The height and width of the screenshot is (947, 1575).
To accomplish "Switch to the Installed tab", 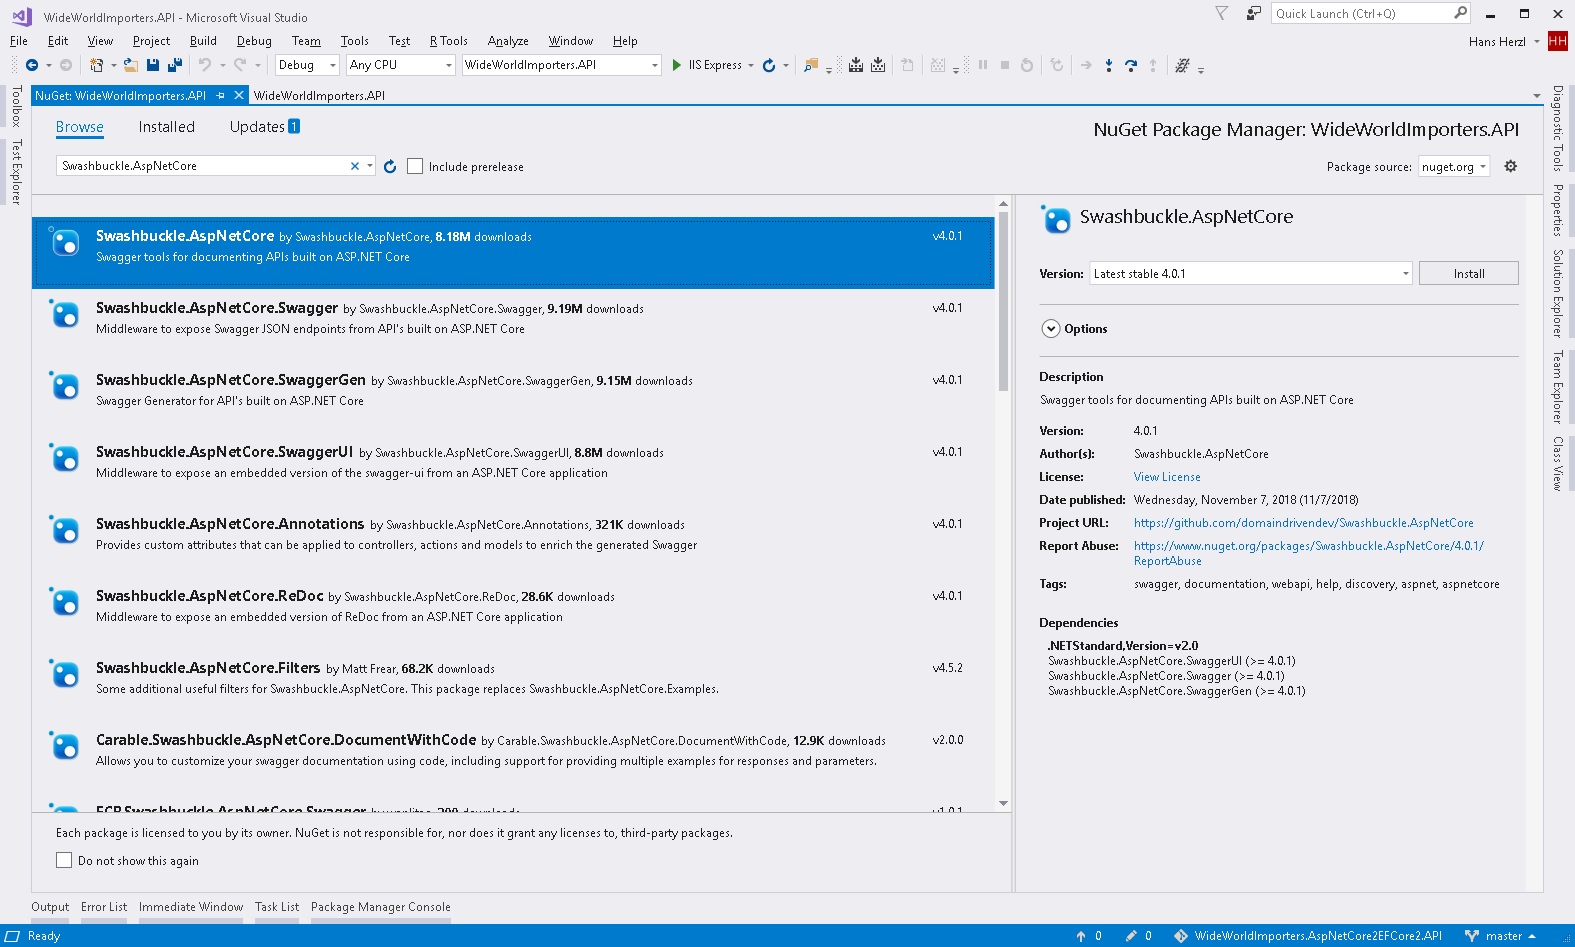I will tap(166, 127).
